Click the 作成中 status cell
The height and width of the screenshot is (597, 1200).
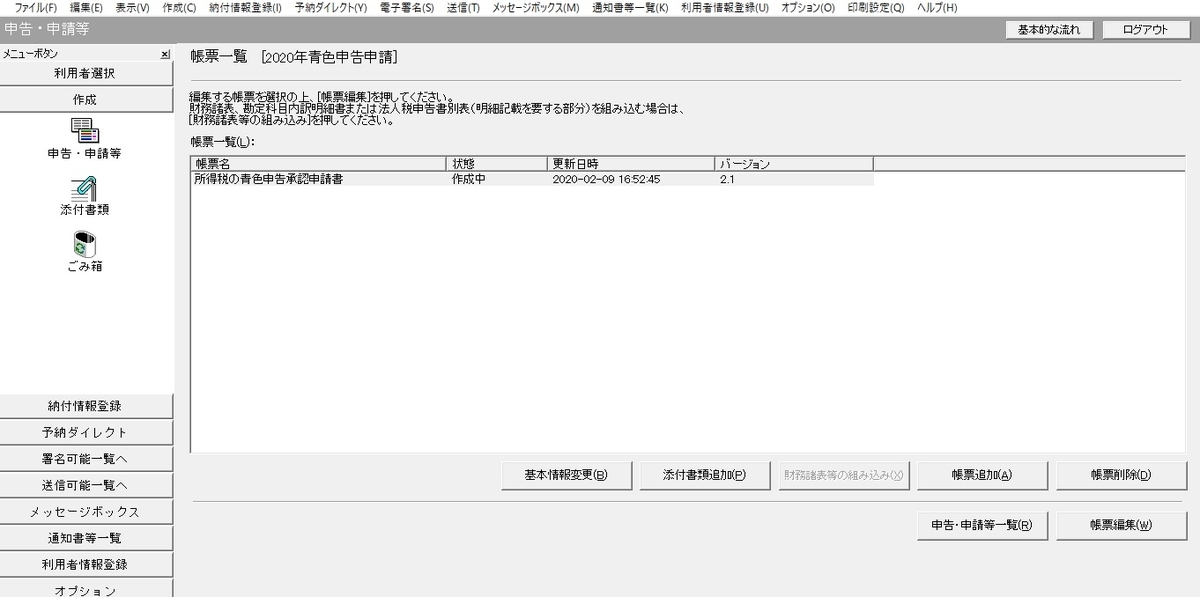(x=469, y=180)
